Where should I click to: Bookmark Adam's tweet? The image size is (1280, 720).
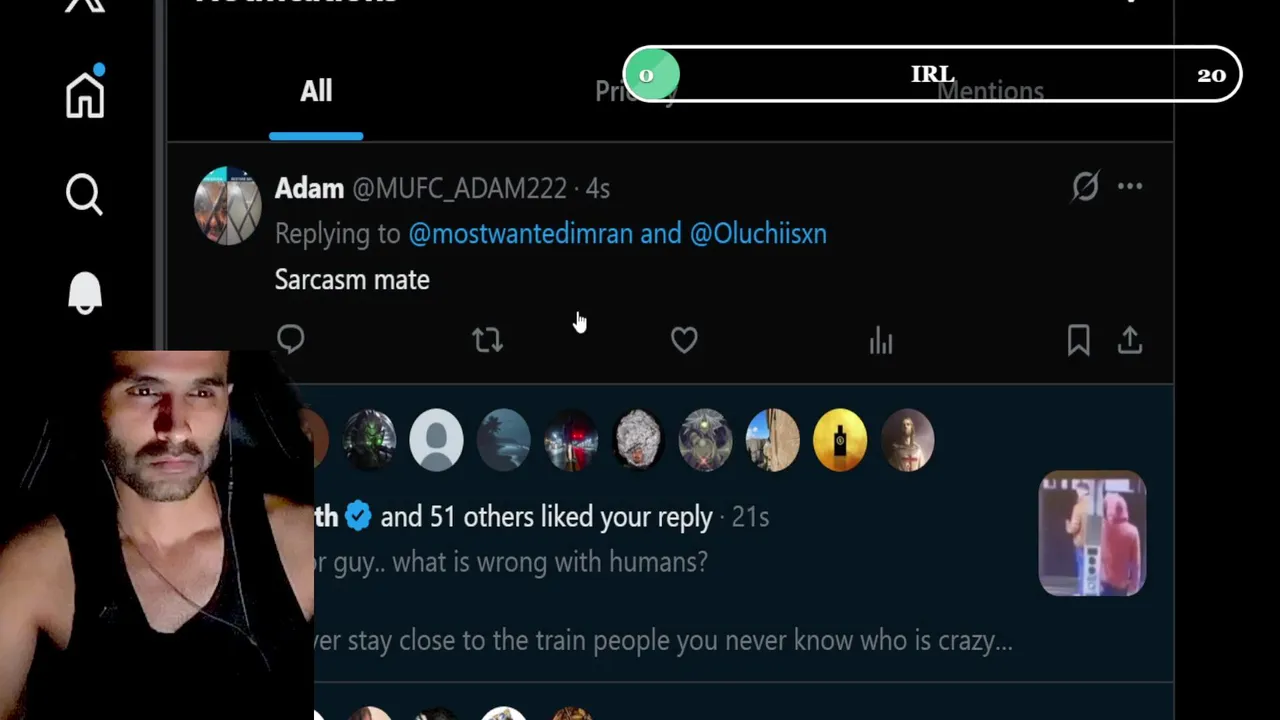coord(1078,340)
